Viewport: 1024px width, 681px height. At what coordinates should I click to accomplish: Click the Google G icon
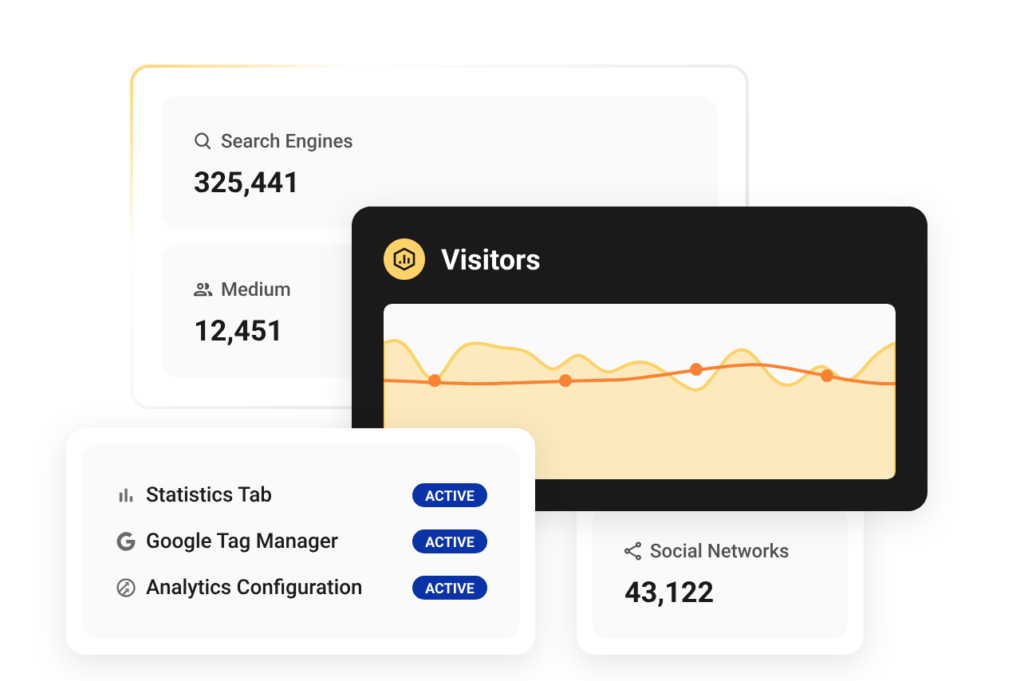click(x=126, y=542)
